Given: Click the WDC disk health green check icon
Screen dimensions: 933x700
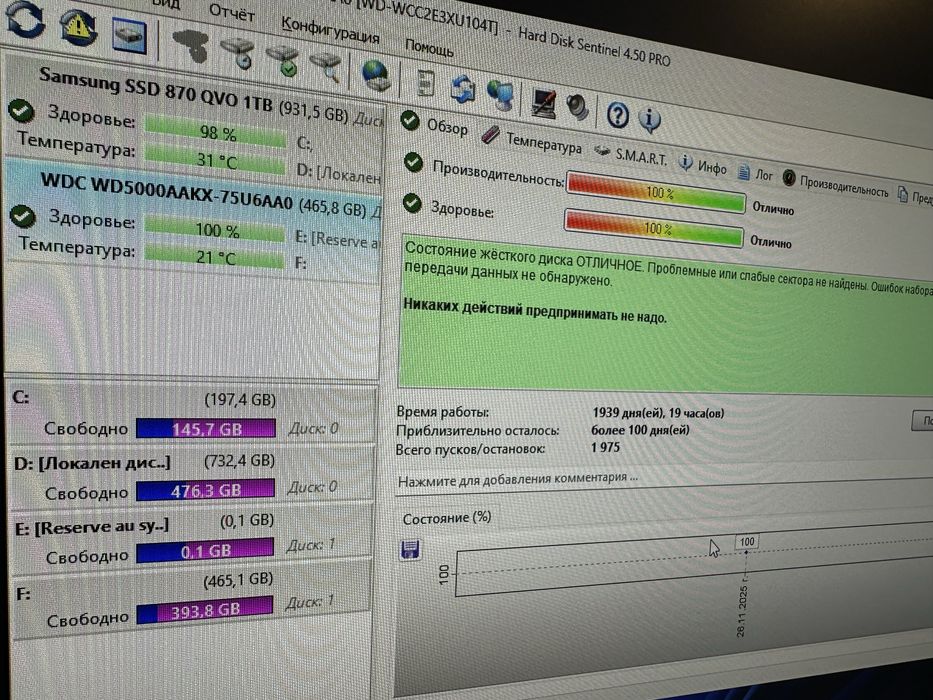Looking at the screenshot, I should (x=23, y=215).
